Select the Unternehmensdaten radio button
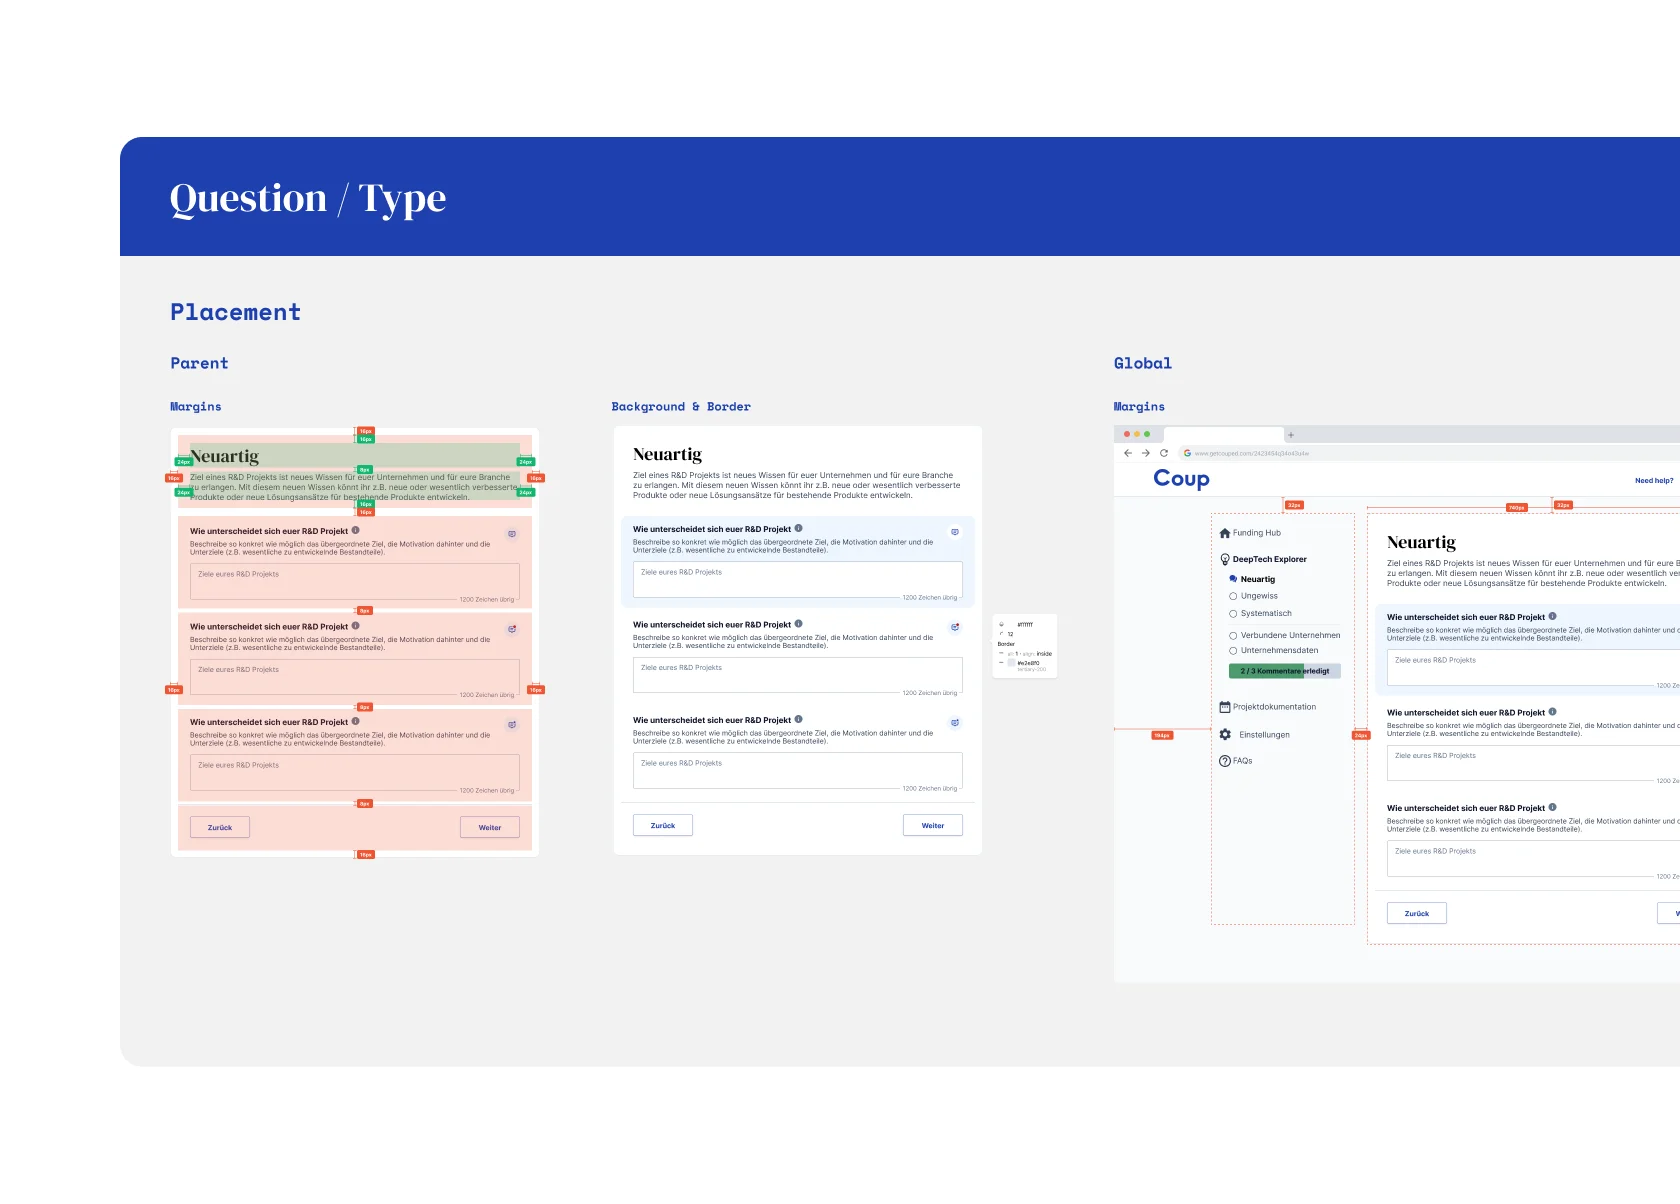This screenshot has height=1204, width=1680. [x=1233, y=651]
